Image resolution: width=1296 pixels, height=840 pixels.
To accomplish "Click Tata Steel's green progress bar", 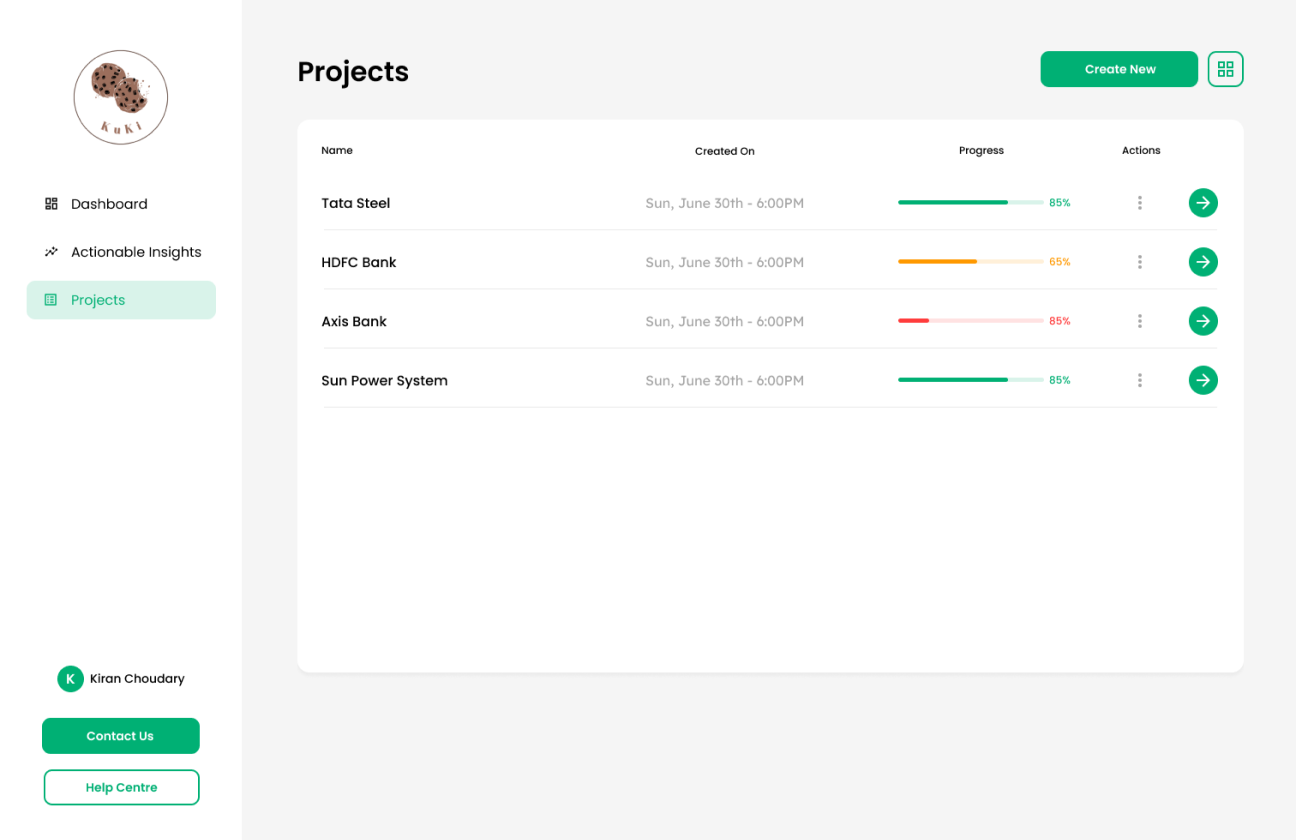I will click(x=971, y=203).
